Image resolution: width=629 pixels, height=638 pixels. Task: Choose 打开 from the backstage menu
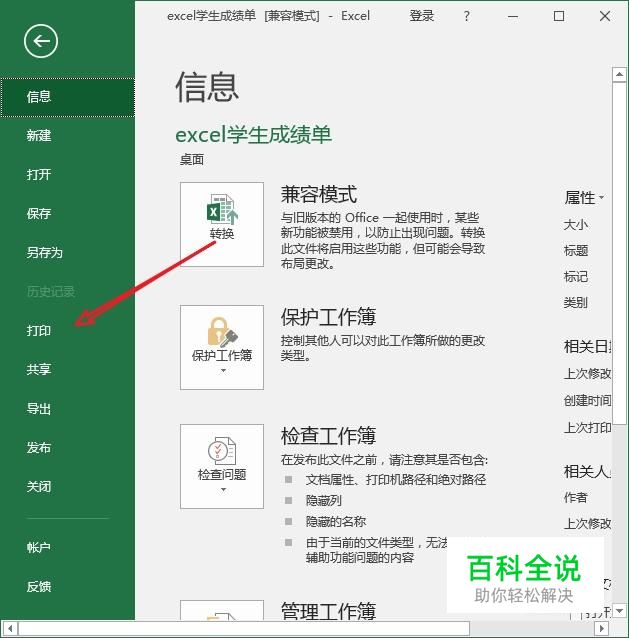click(68, 175)
